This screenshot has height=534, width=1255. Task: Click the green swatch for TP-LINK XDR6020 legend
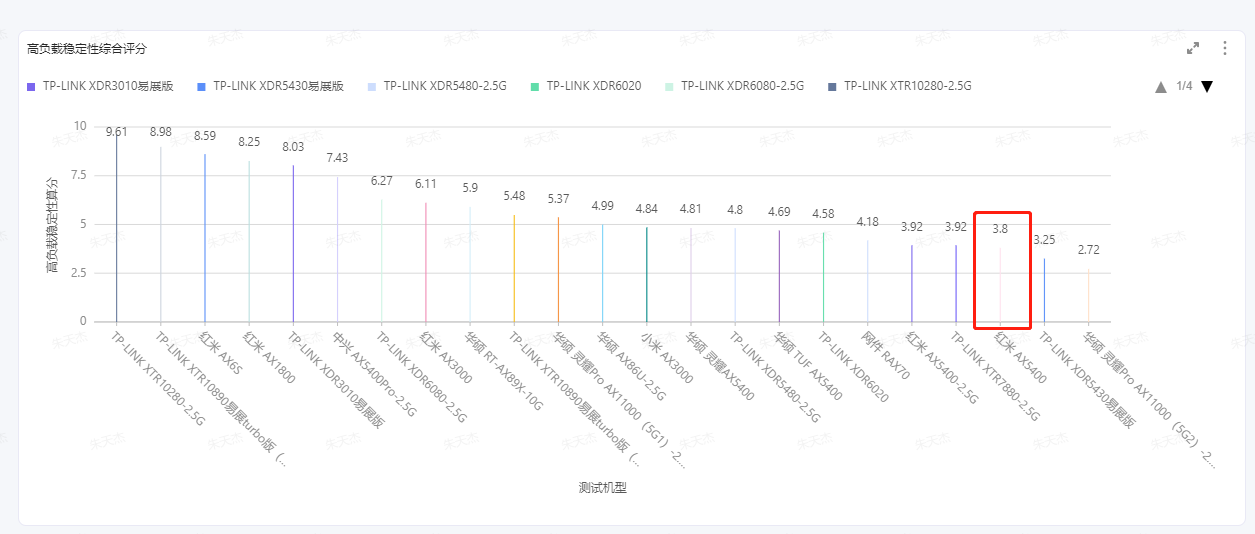click(x=535, y=87)
